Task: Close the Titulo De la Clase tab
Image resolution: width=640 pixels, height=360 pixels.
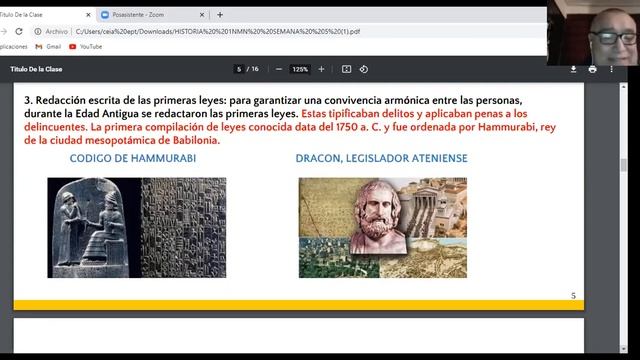Action: coord(88,15)
